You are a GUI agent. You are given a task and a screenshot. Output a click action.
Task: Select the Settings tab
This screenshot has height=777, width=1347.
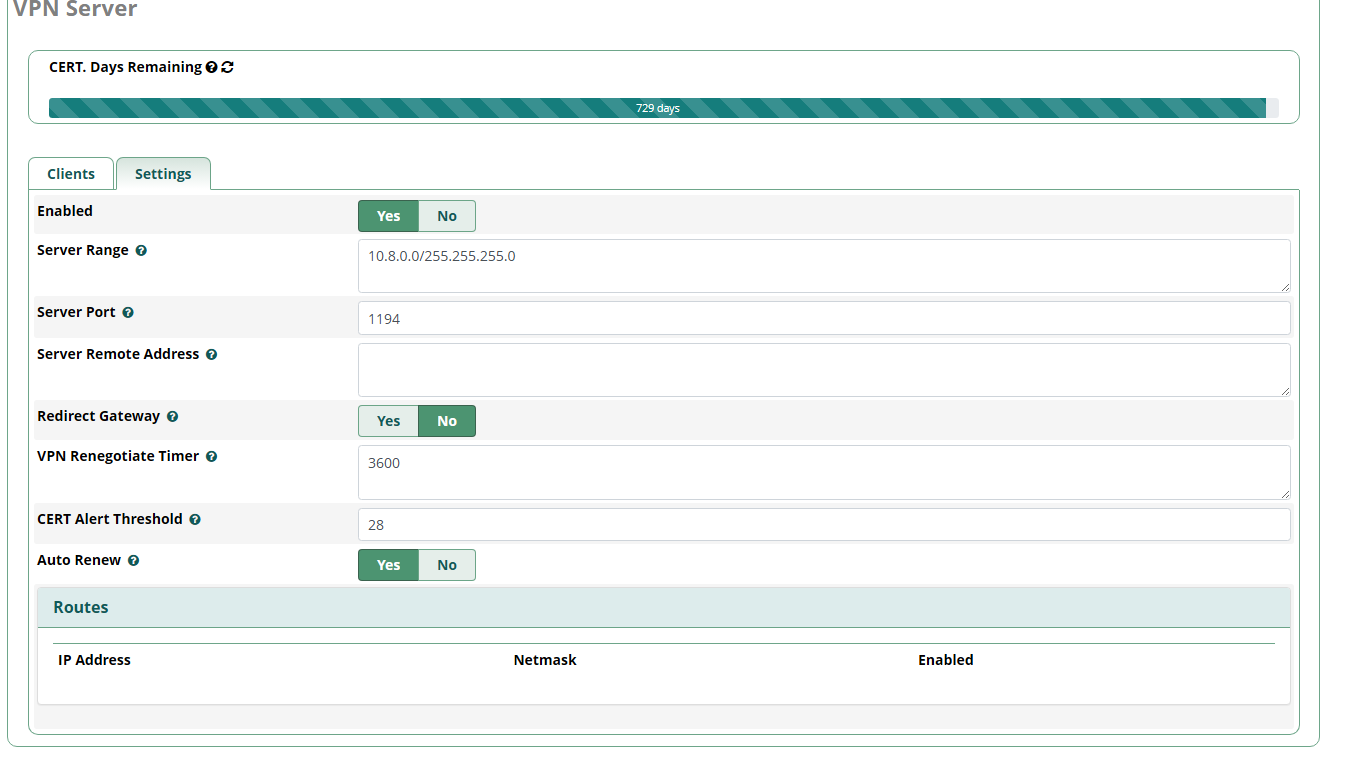point(163,174)
